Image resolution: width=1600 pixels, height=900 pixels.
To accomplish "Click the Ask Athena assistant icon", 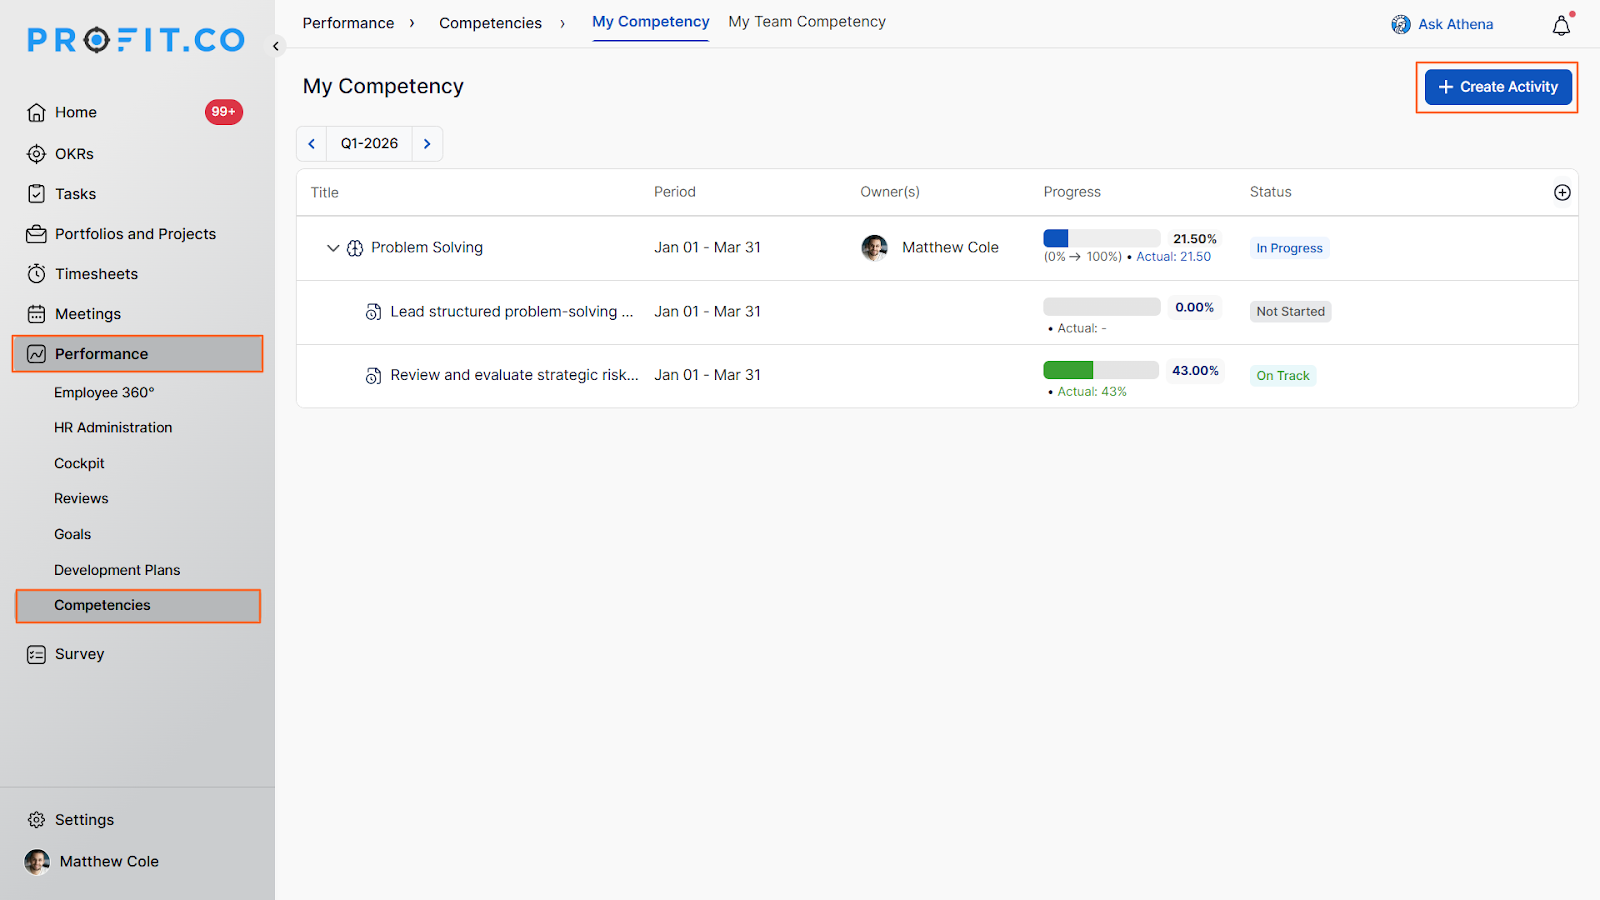I will click(1401, 24).
